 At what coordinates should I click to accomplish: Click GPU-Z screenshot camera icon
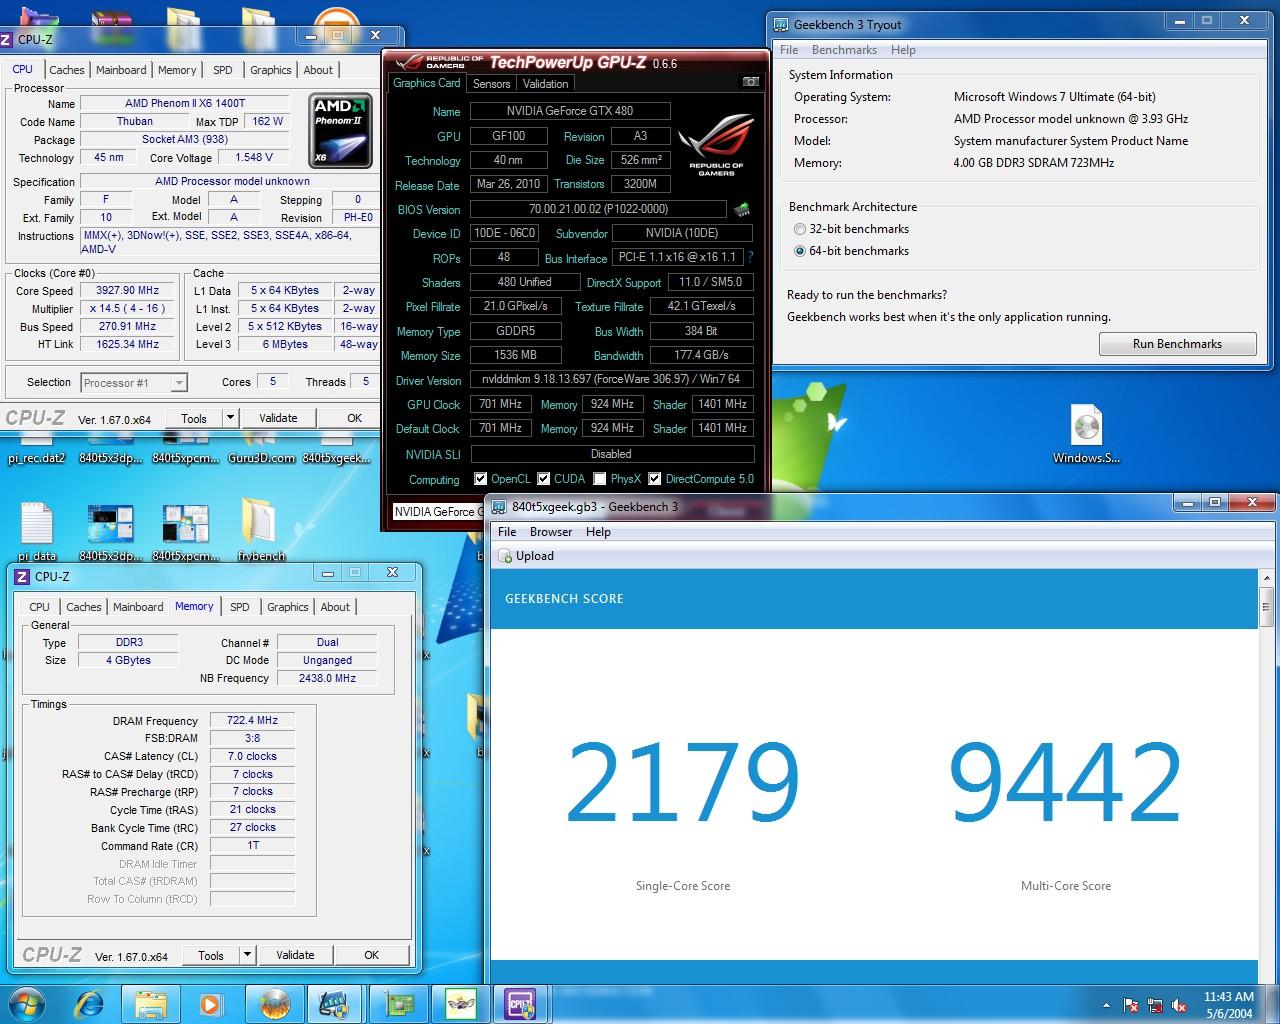(x=751, y=82)
